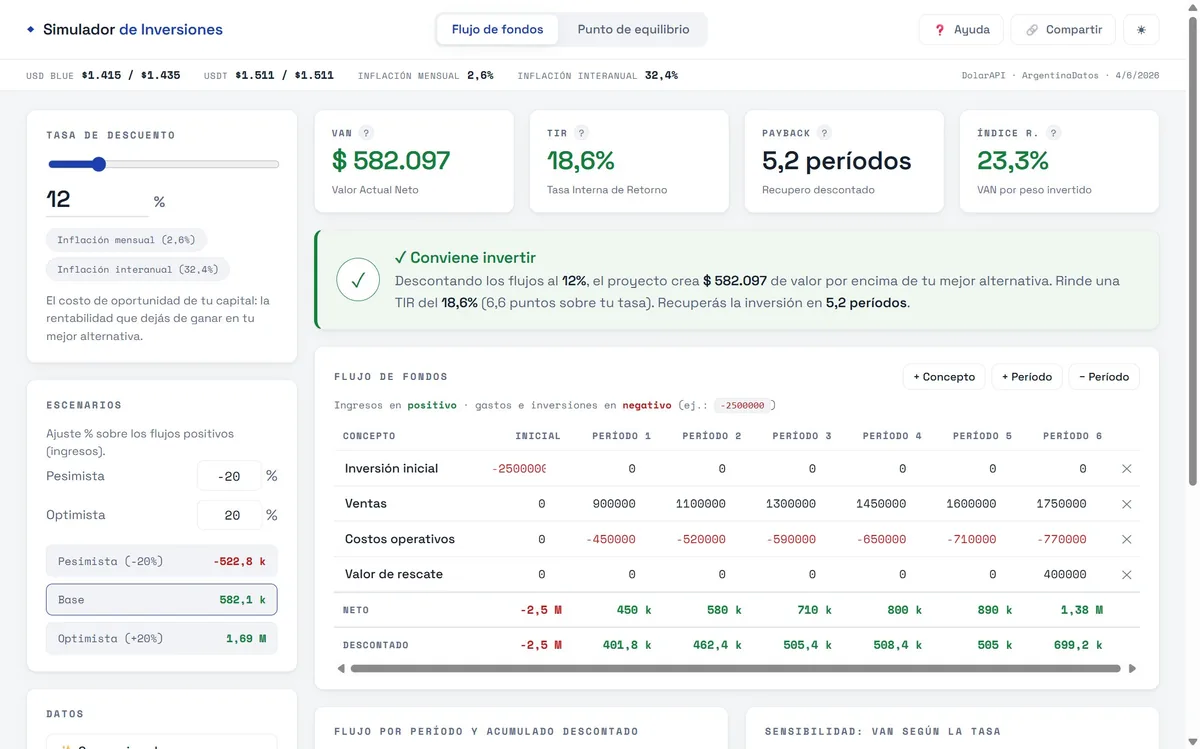Select the Optimista (+20%) scenario
This screenshot has width=1200, height=749.
pyautogui.click(x=162, y=638)
